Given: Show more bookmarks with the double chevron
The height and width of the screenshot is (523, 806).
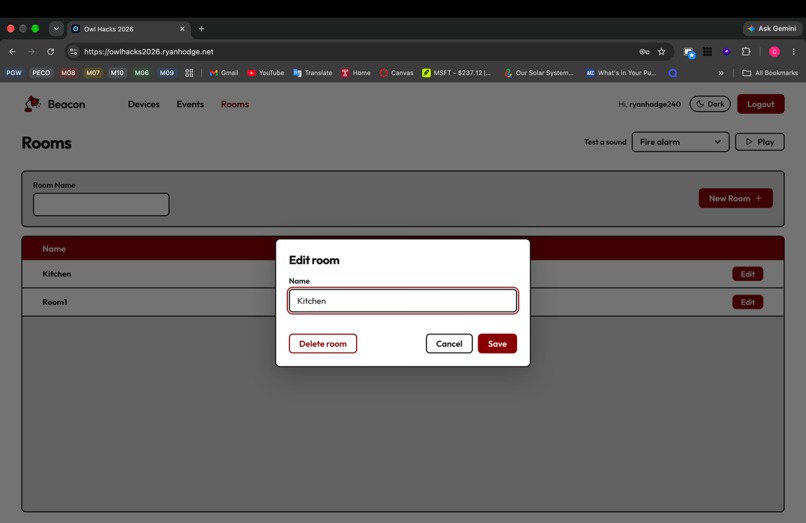Looking at the screenshot, I should [x=721, y=73].
